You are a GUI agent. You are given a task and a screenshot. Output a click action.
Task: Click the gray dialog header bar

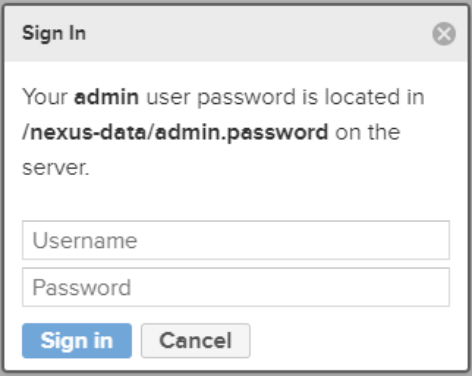236,34
